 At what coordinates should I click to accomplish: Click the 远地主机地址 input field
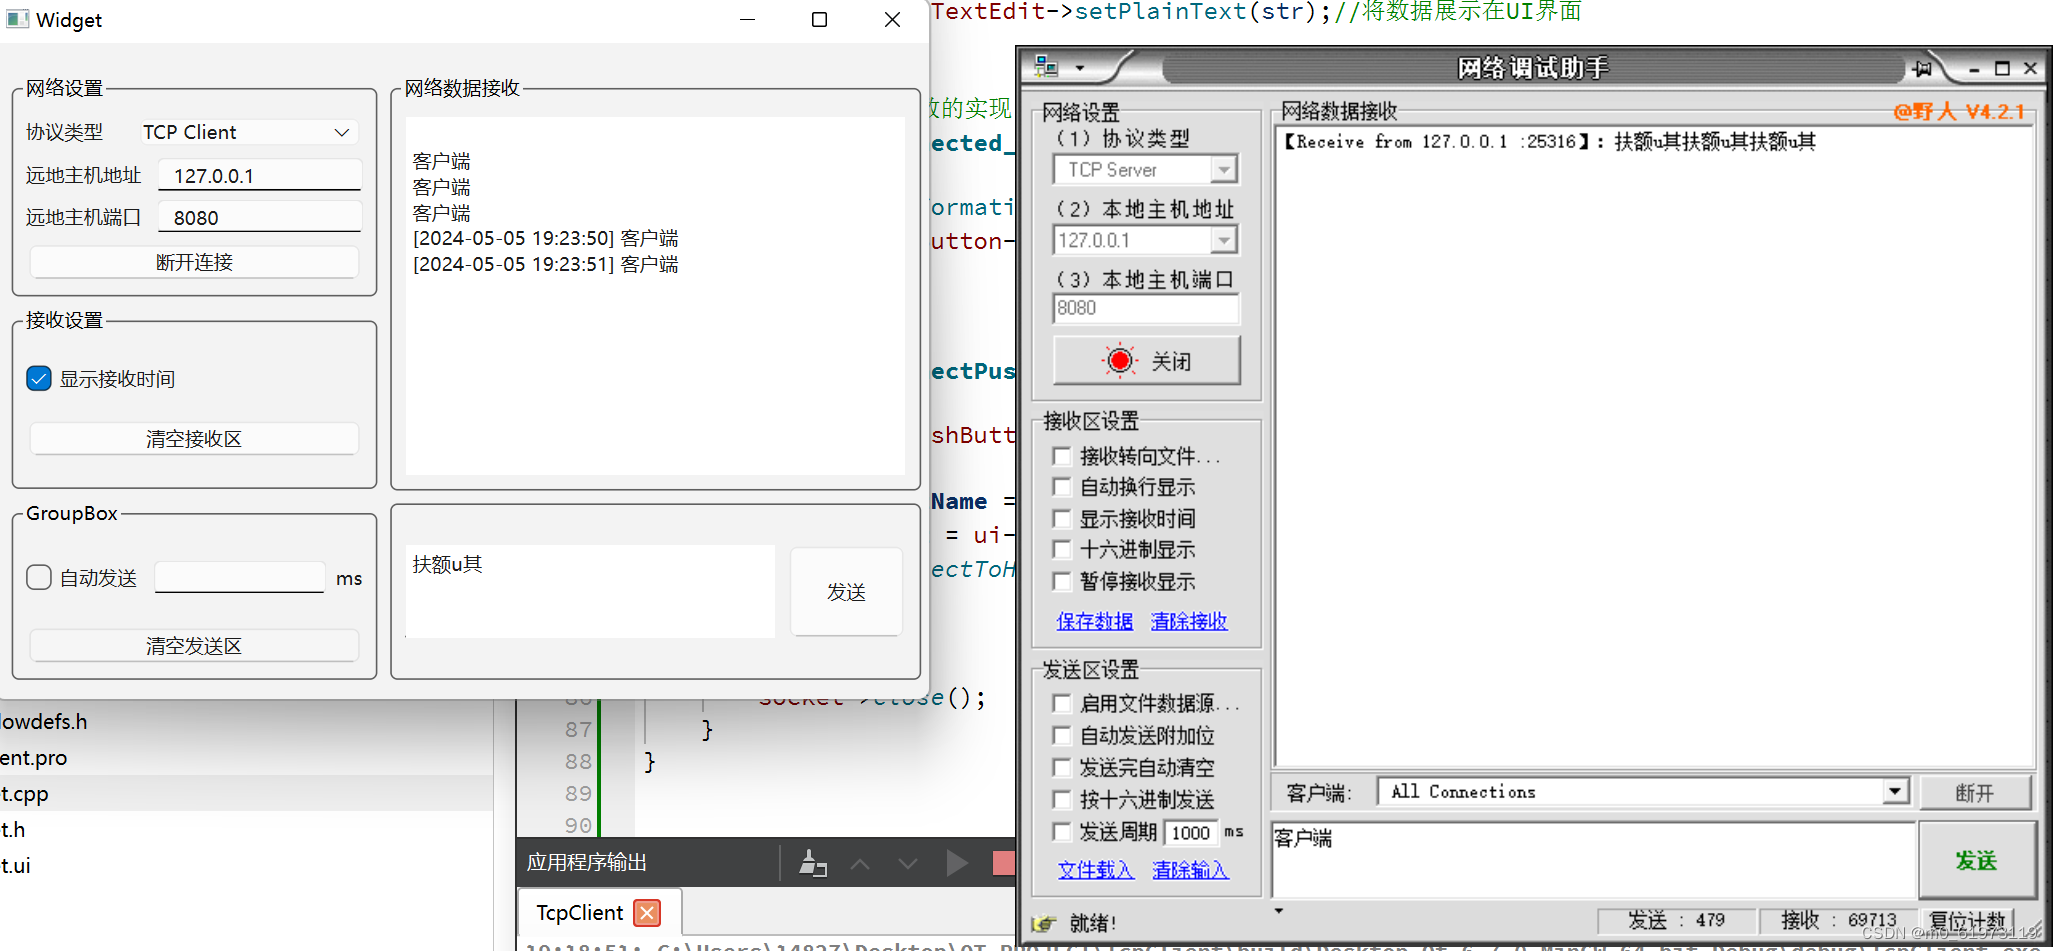point(260,175)
